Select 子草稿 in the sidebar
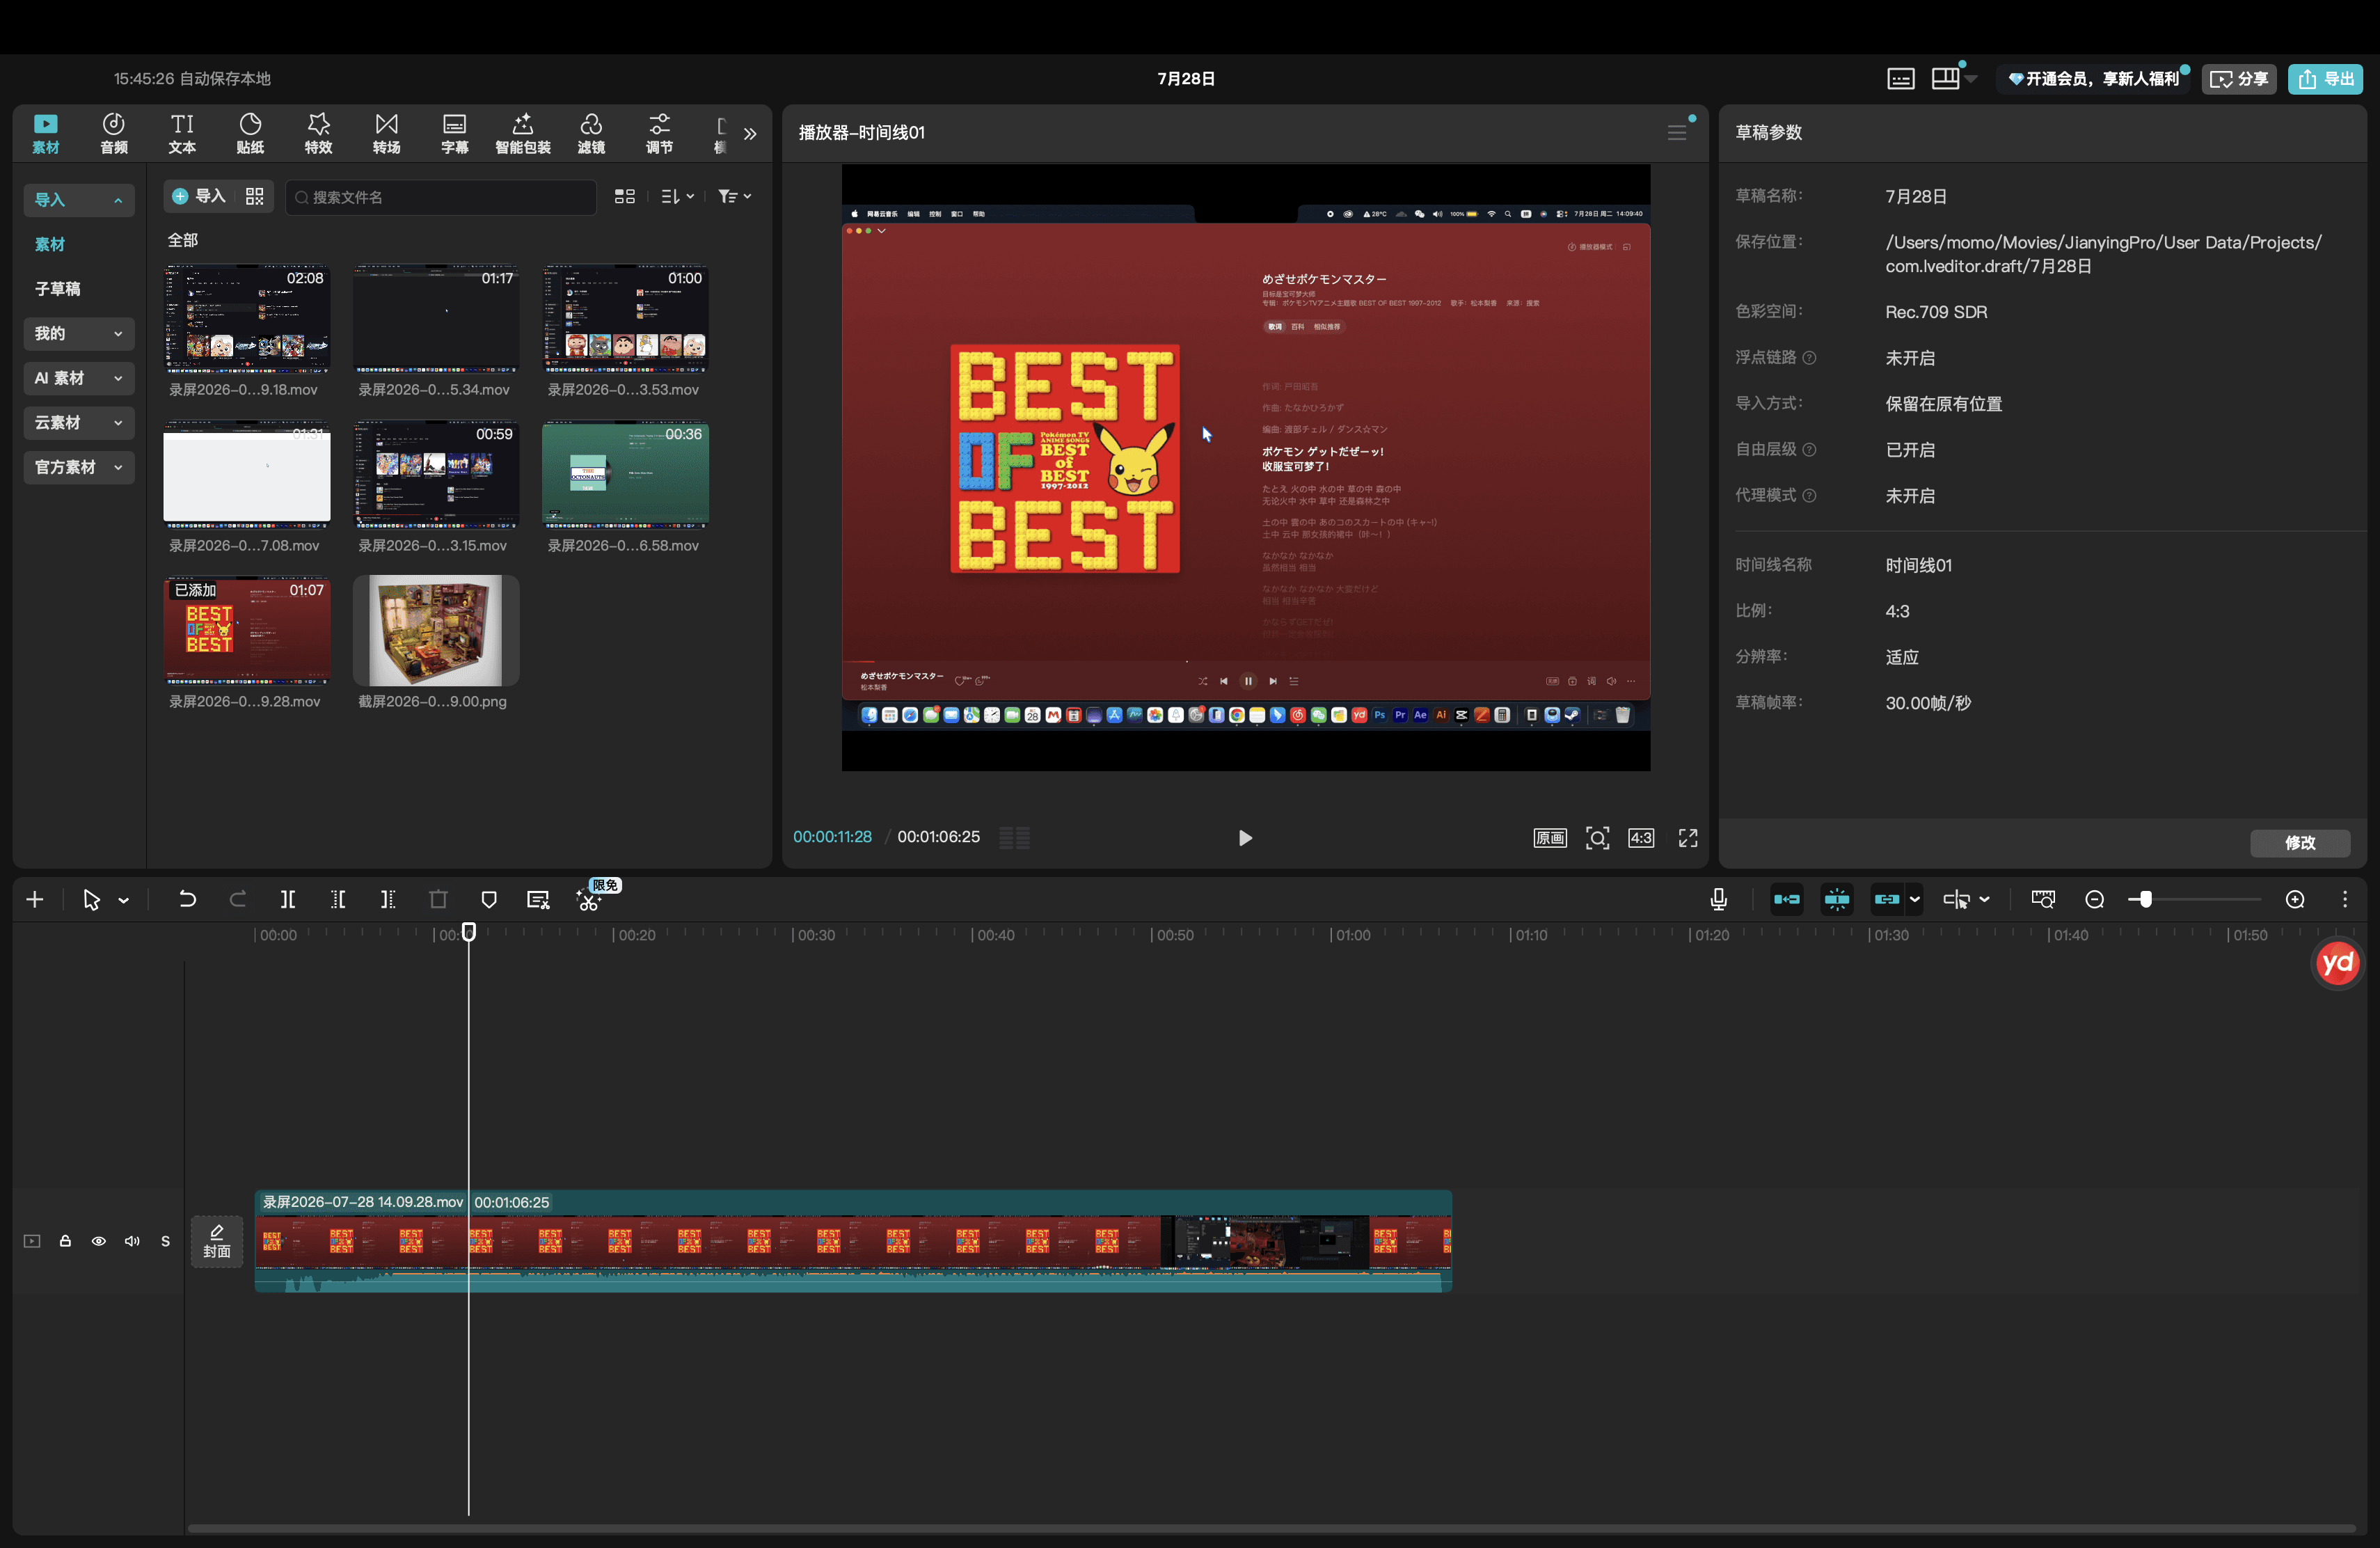This screenshot has width=2380, height=1548. 58,289
